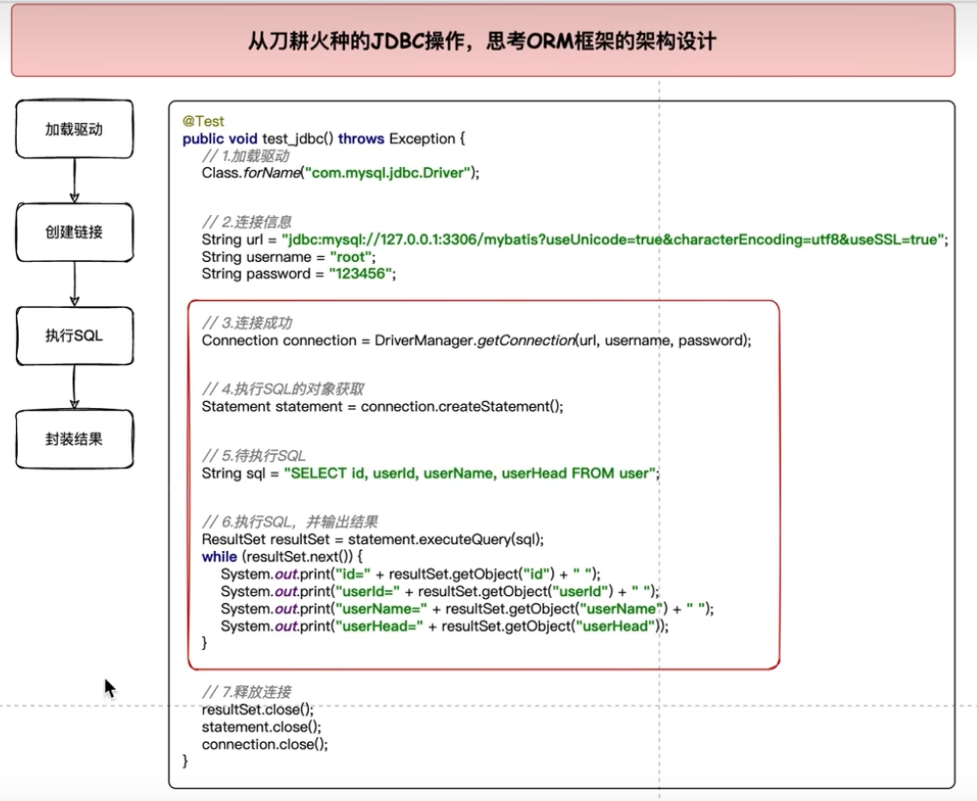
Task: Click the Class.forName driver loading line
Action: coord(340,172)
